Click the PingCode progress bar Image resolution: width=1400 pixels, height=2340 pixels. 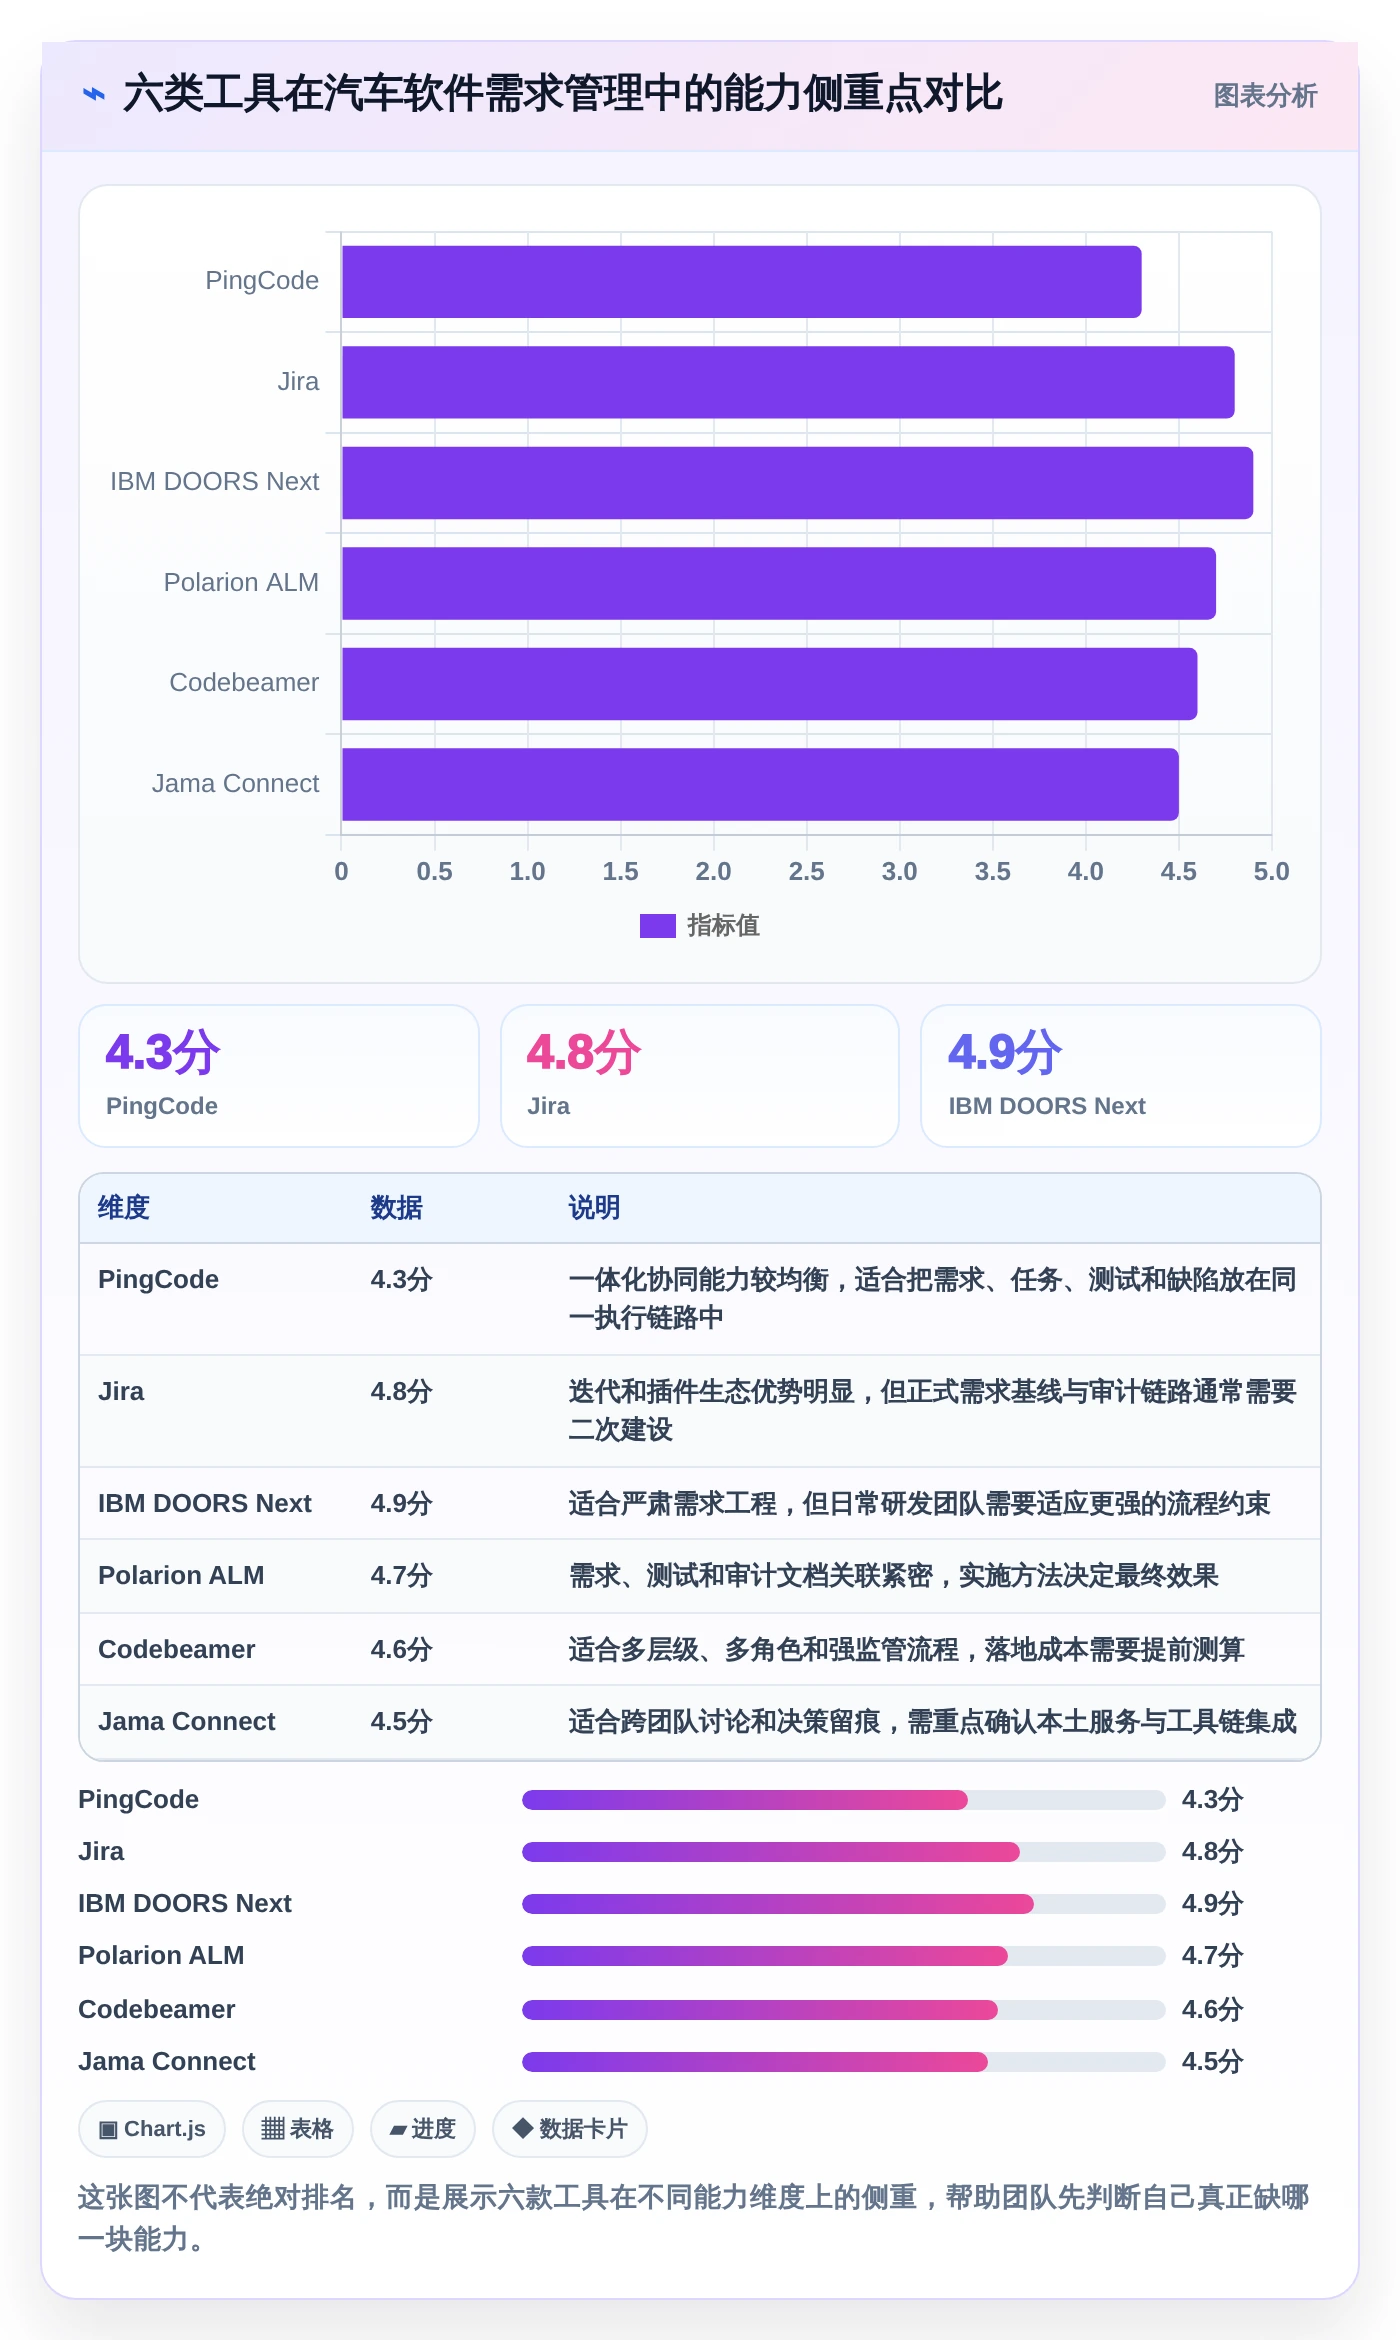pos(843,1800)
